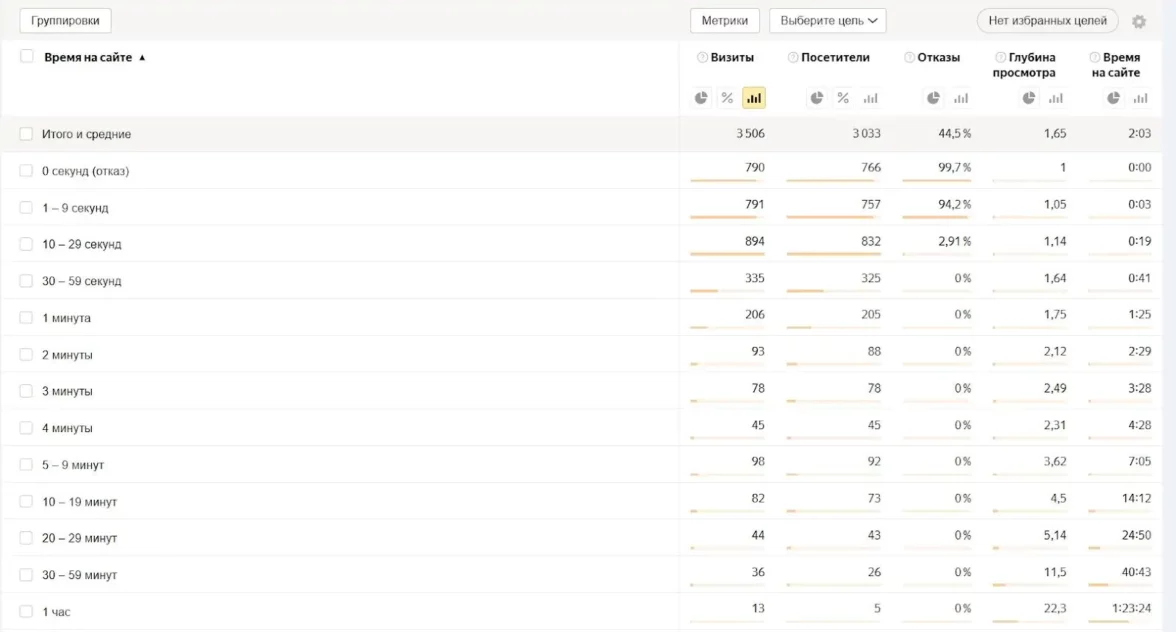This screenshot has height=632, width=1176.
Task: Sort the table by Визиты column
Action: pyautogui.click(x=732, y=58)
